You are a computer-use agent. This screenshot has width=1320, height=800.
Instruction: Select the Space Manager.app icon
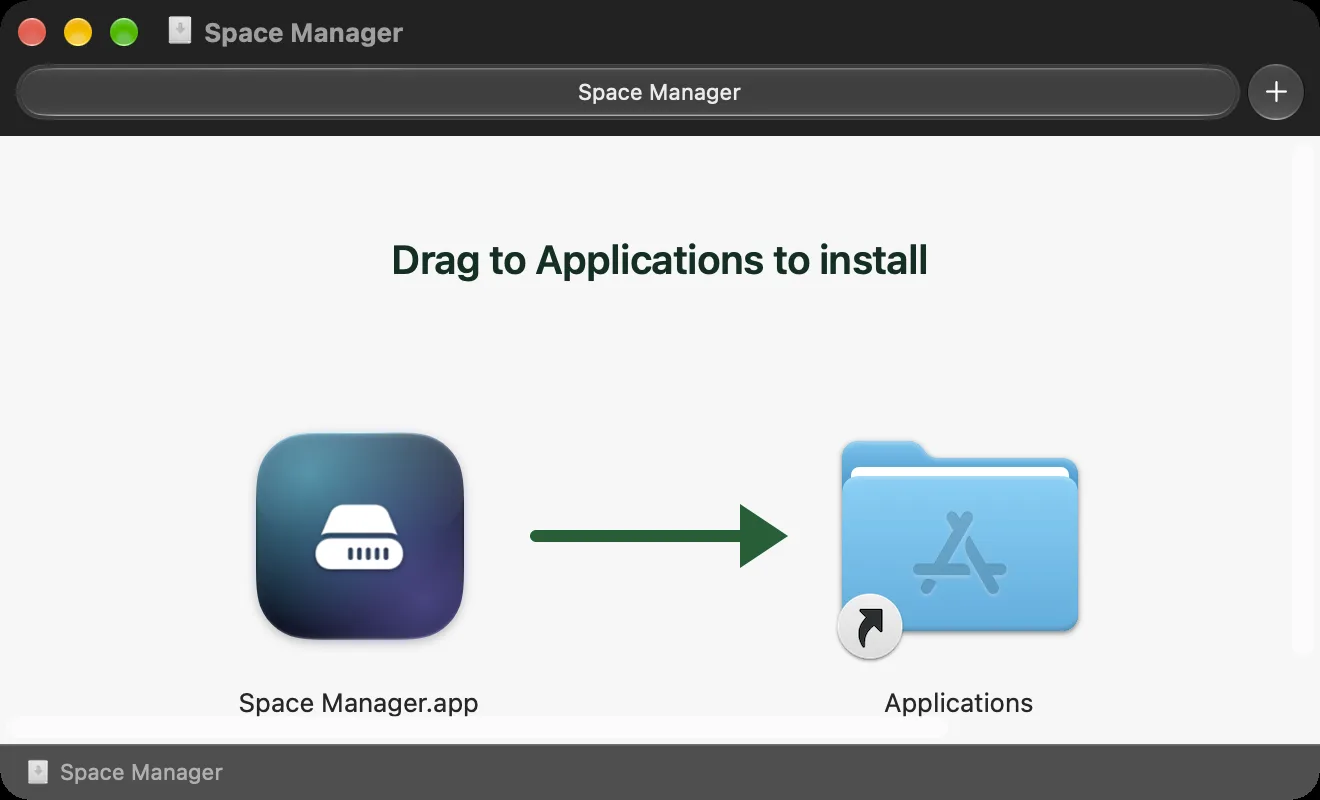[360, 536]
